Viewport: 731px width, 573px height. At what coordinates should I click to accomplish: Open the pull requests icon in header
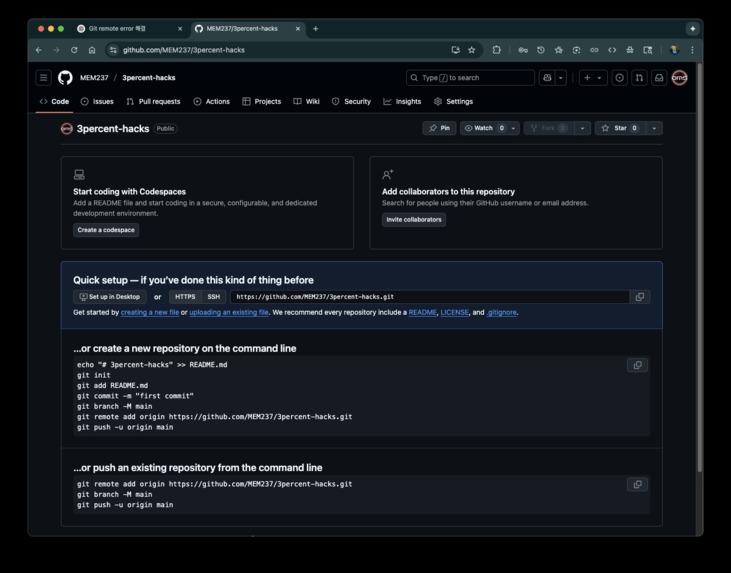point(639,78)
